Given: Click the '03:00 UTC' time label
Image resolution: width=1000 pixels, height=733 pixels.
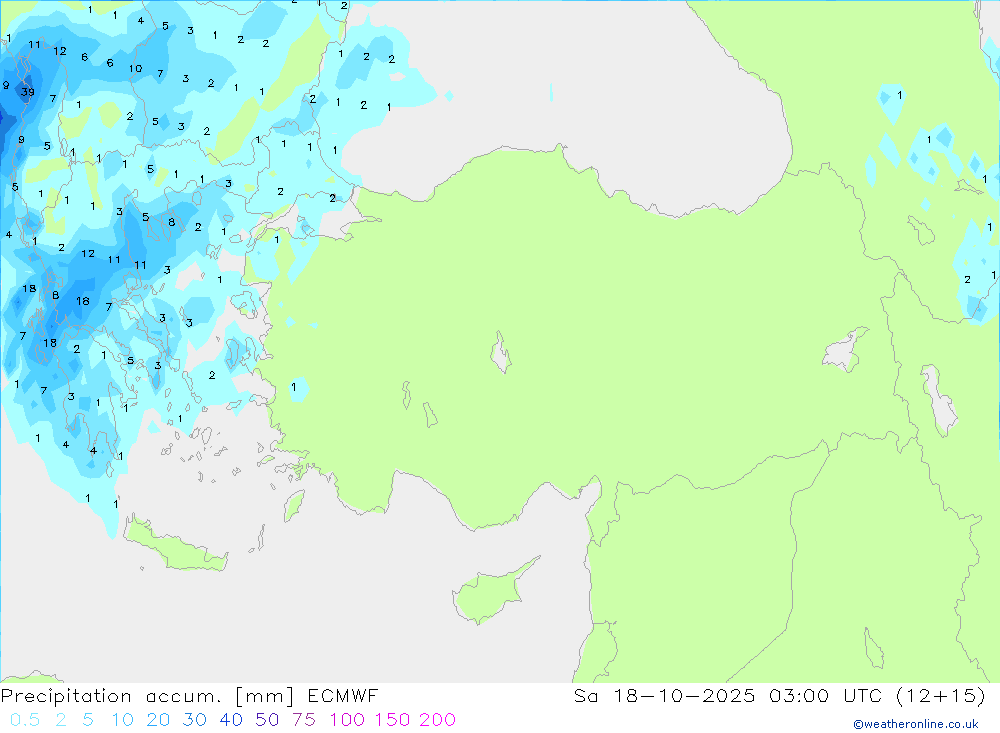Looking at the screenshot, I should (x=825, y=696).
